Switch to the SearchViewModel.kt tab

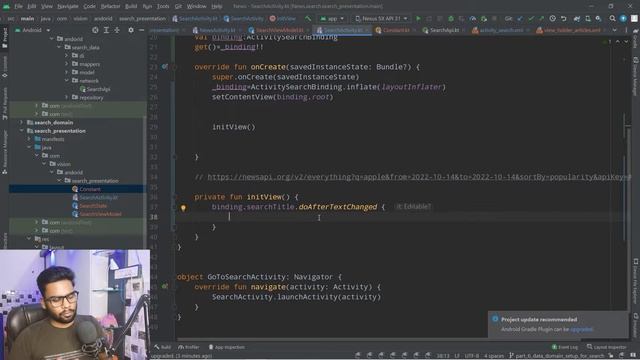(279, 30)
